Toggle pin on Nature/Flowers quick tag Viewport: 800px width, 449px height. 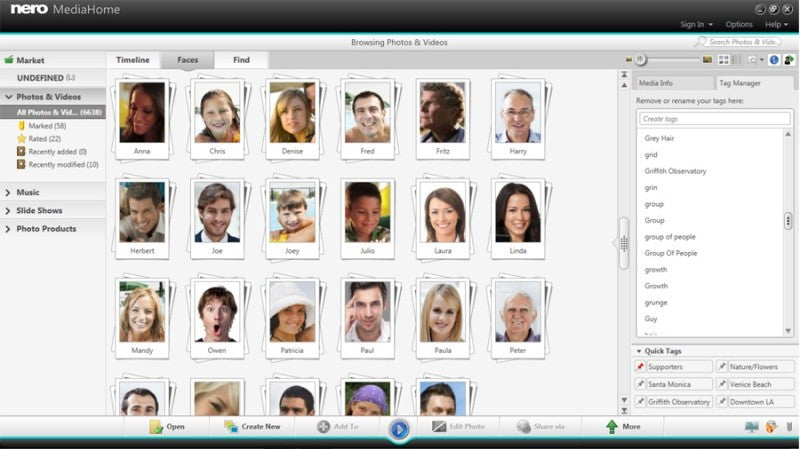pos(722,366)
